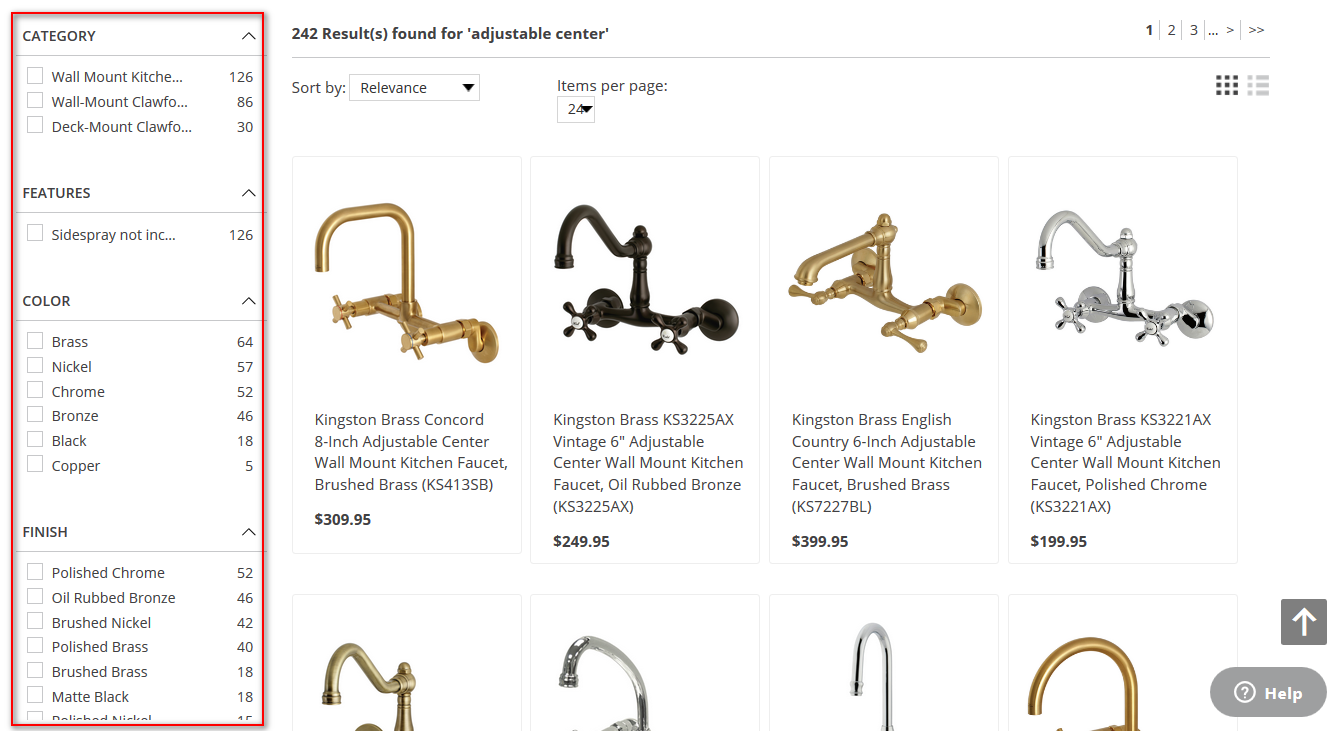
Task: Switch to grid view layout
Action: (1227, 86)
